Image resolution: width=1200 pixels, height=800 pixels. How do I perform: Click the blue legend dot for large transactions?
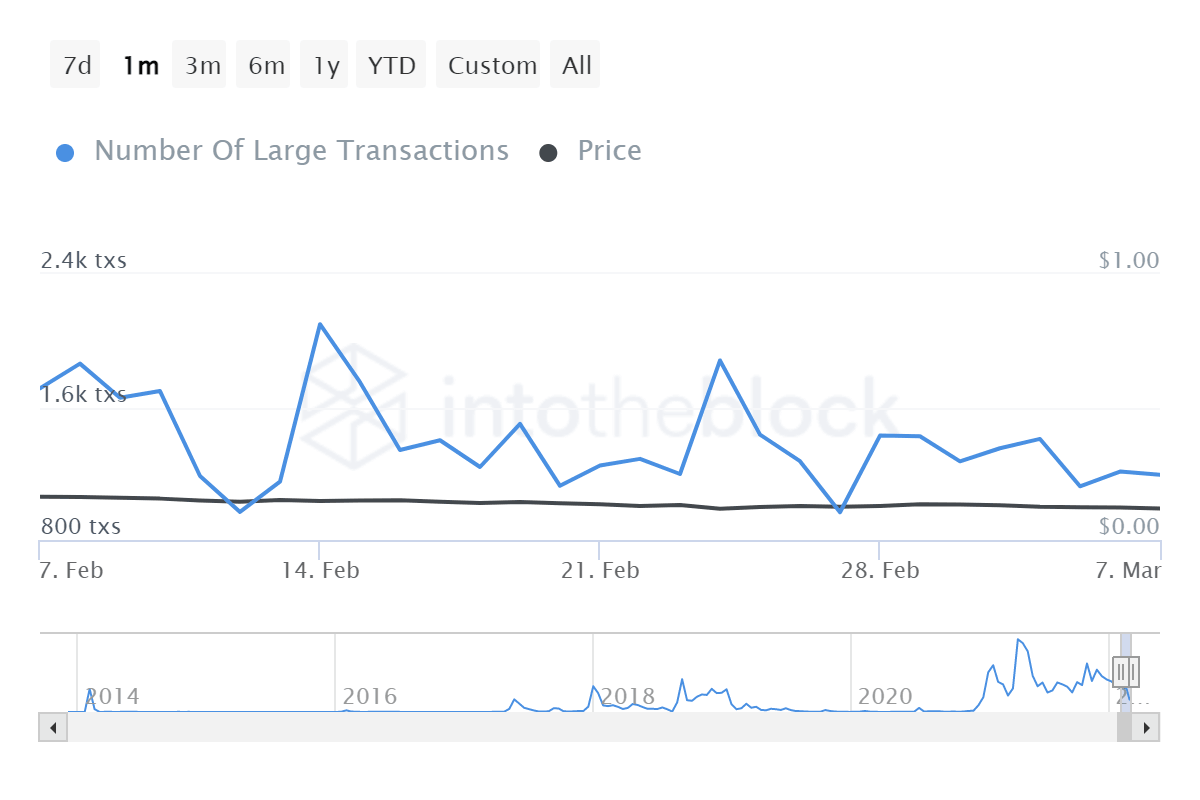pos(65,150)
